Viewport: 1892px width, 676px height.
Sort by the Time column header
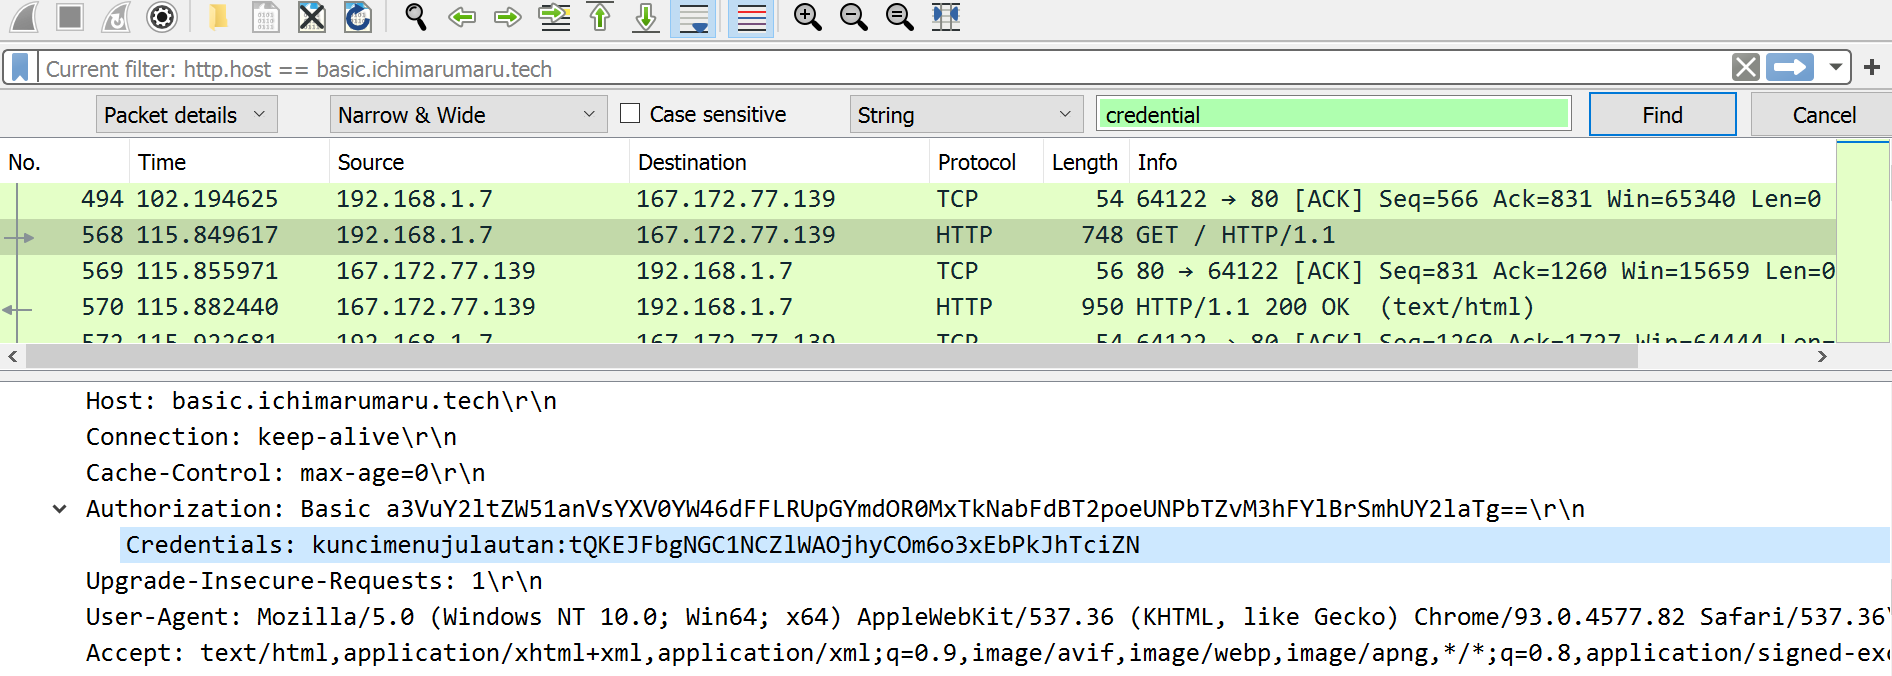coord(230,162)
